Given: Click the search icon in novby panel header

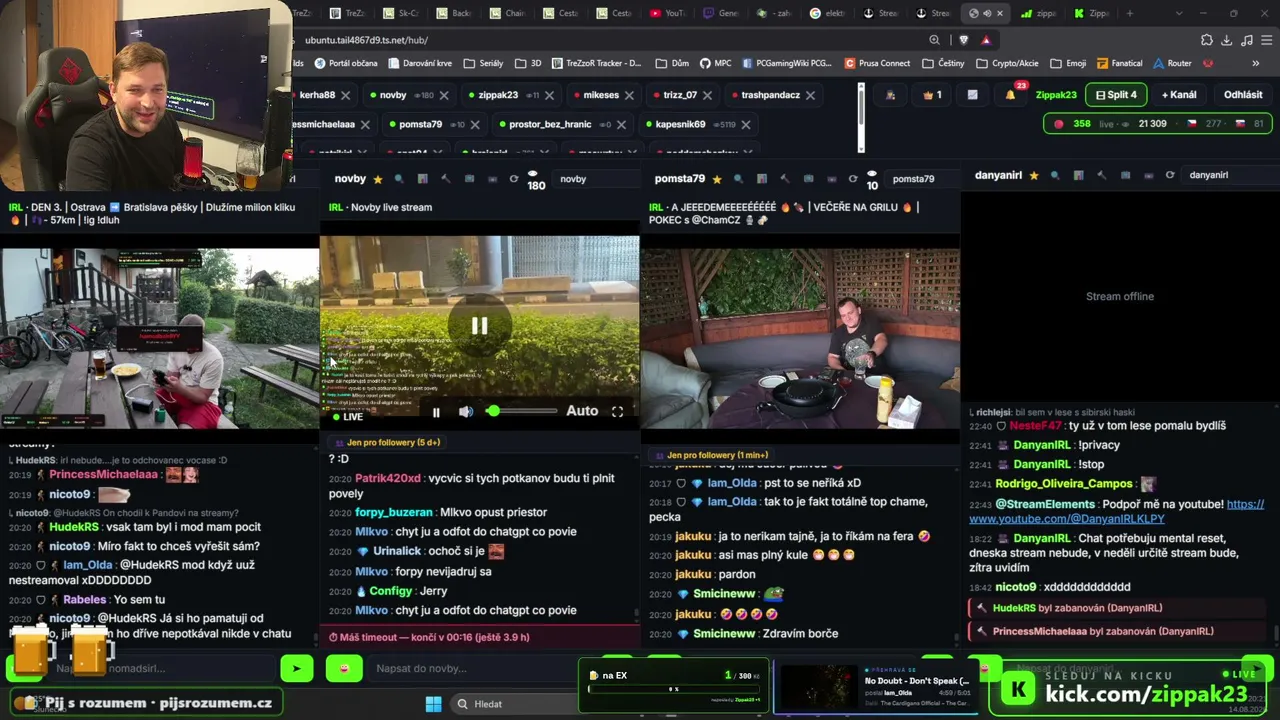Looking at the screenshot, I should point(399,179).
